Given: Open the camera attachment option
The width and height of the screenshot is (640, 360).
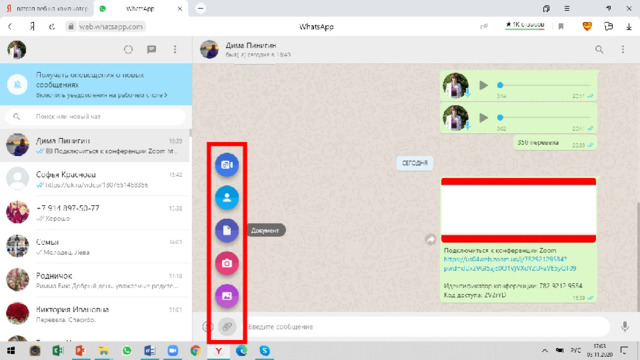Looking at the screenshot, I should tap(227, 263).
